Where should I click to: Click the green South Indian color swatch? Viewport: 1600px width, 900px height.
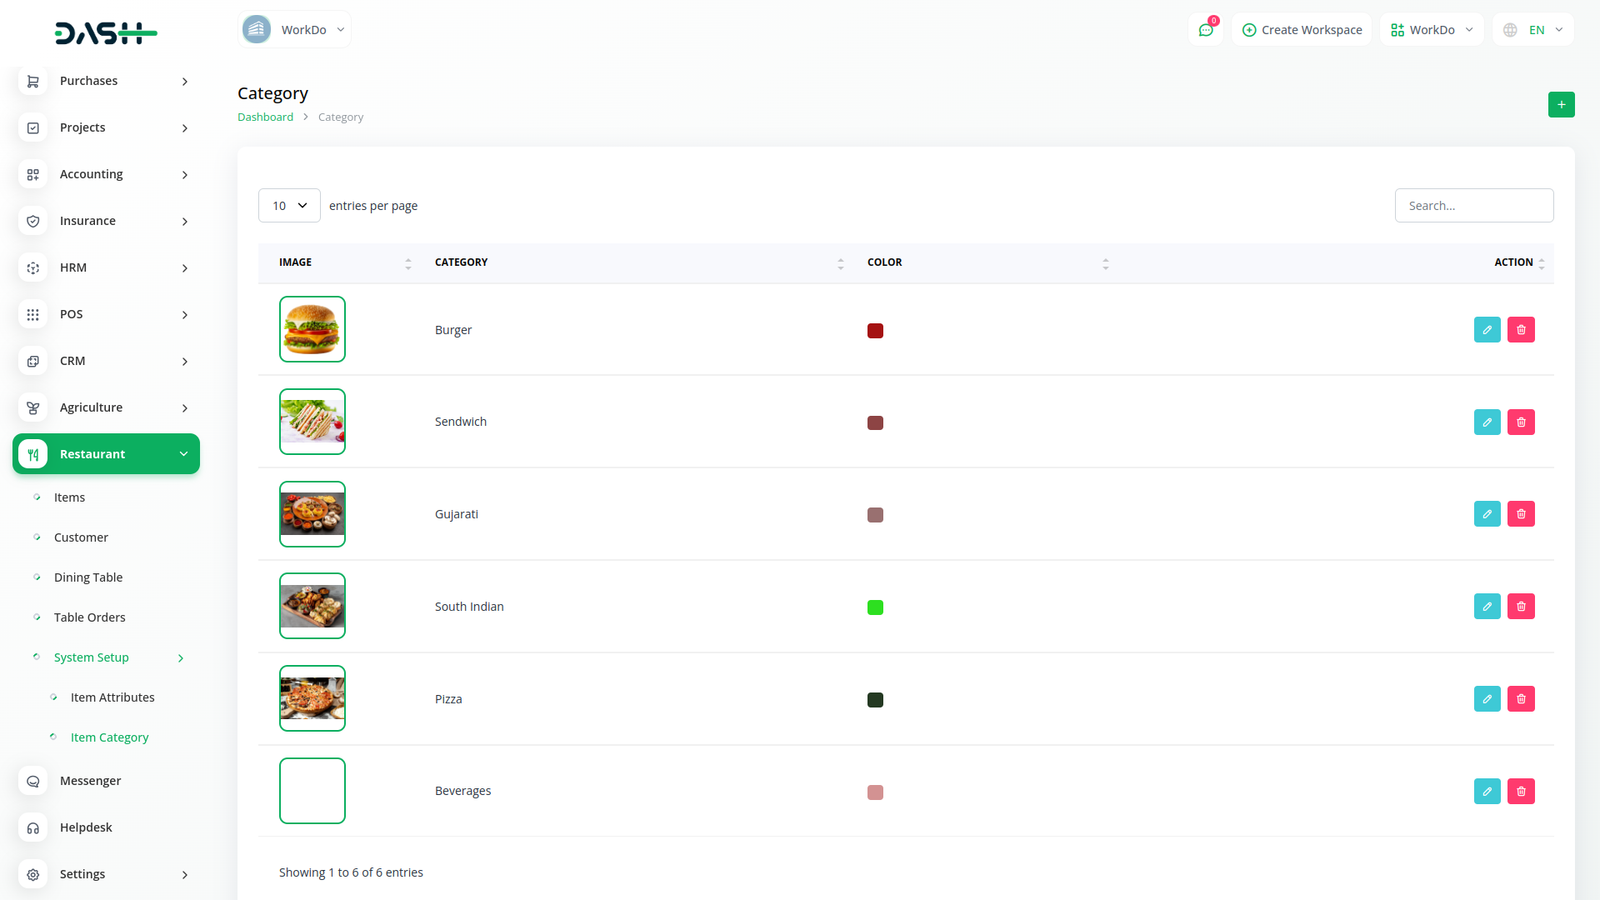pos(875,607)
